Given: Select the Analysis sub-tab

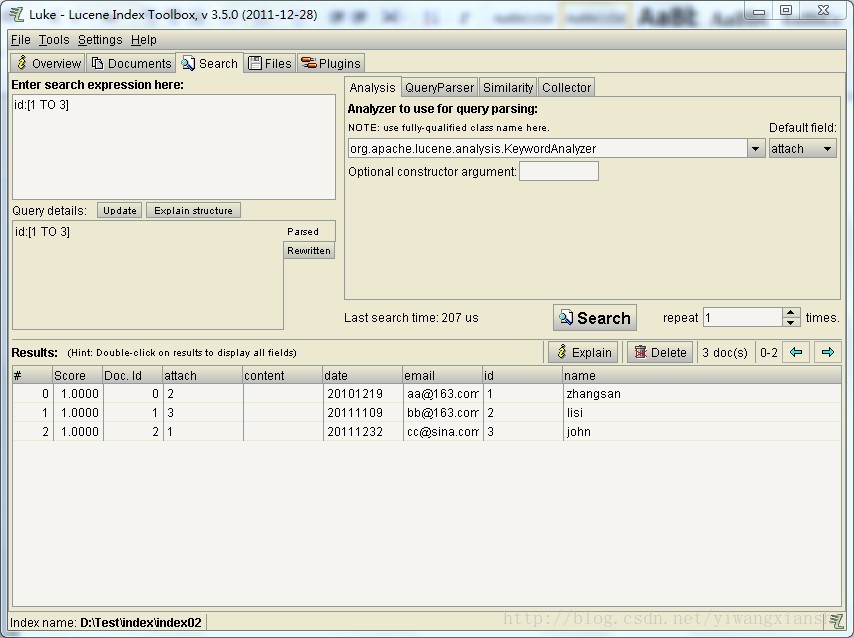Looking at the screenshot, I should coord(373,87).
